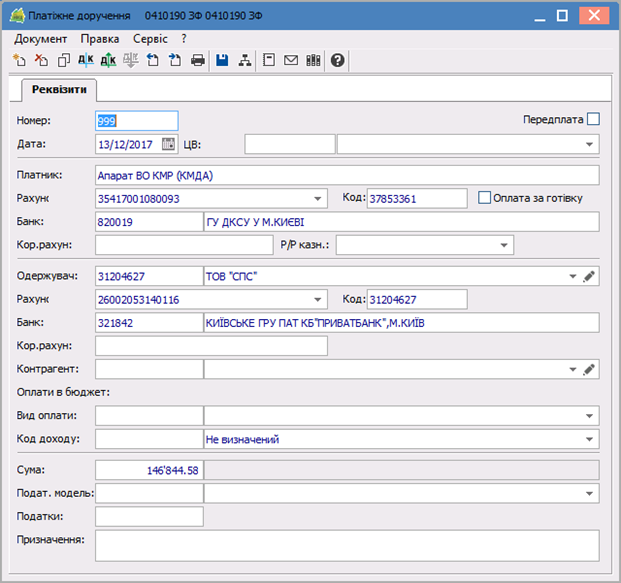This screenshot has height=583, width=621.
Task: Click the delete document icon with red X
Action: (40, 61)
